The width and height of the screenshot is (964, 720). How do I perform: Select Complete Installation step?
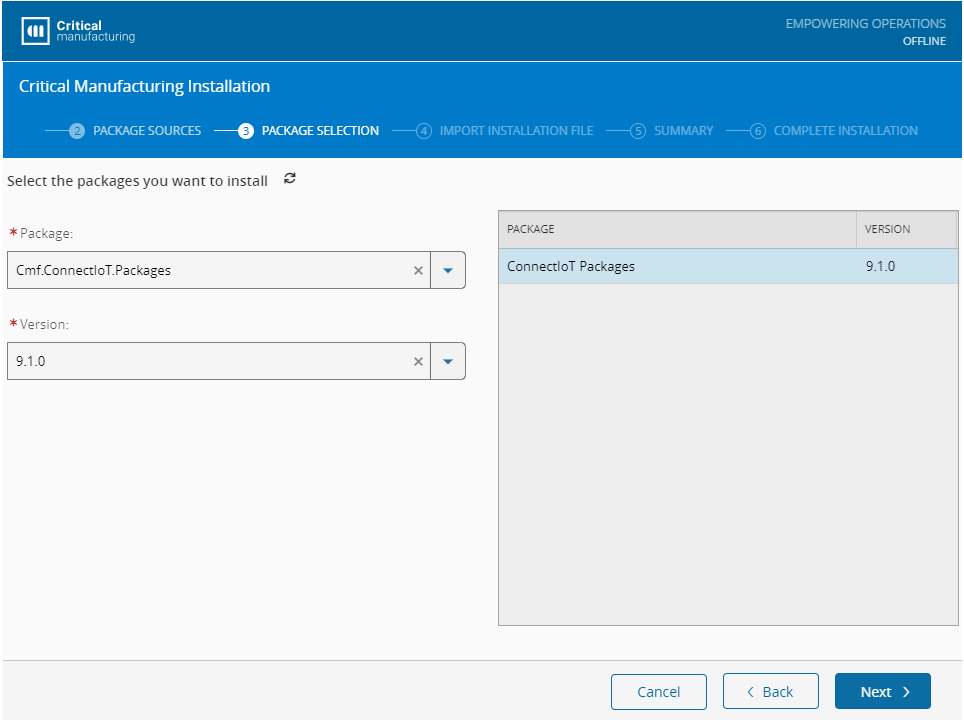pyautogui.click(x=845, y=131)
